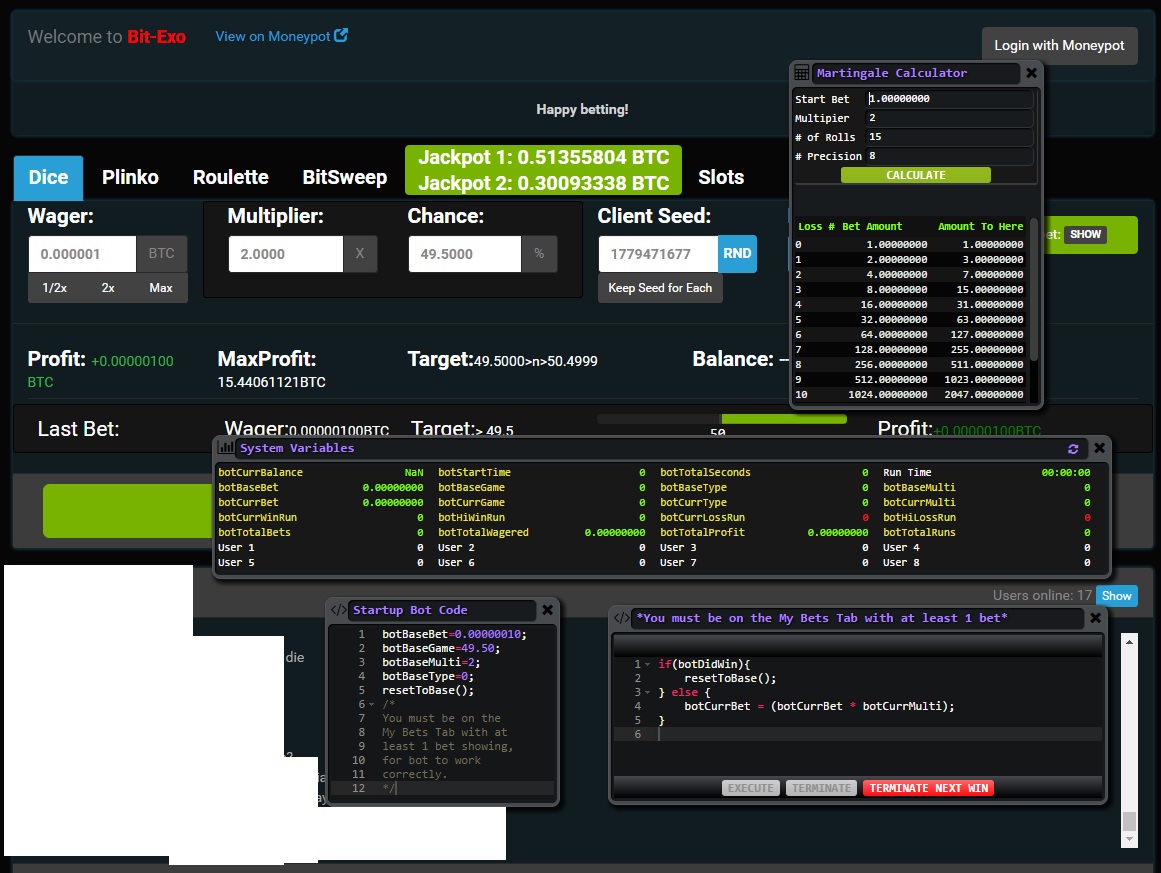Open the BitSweep tab

coord(344,178)
